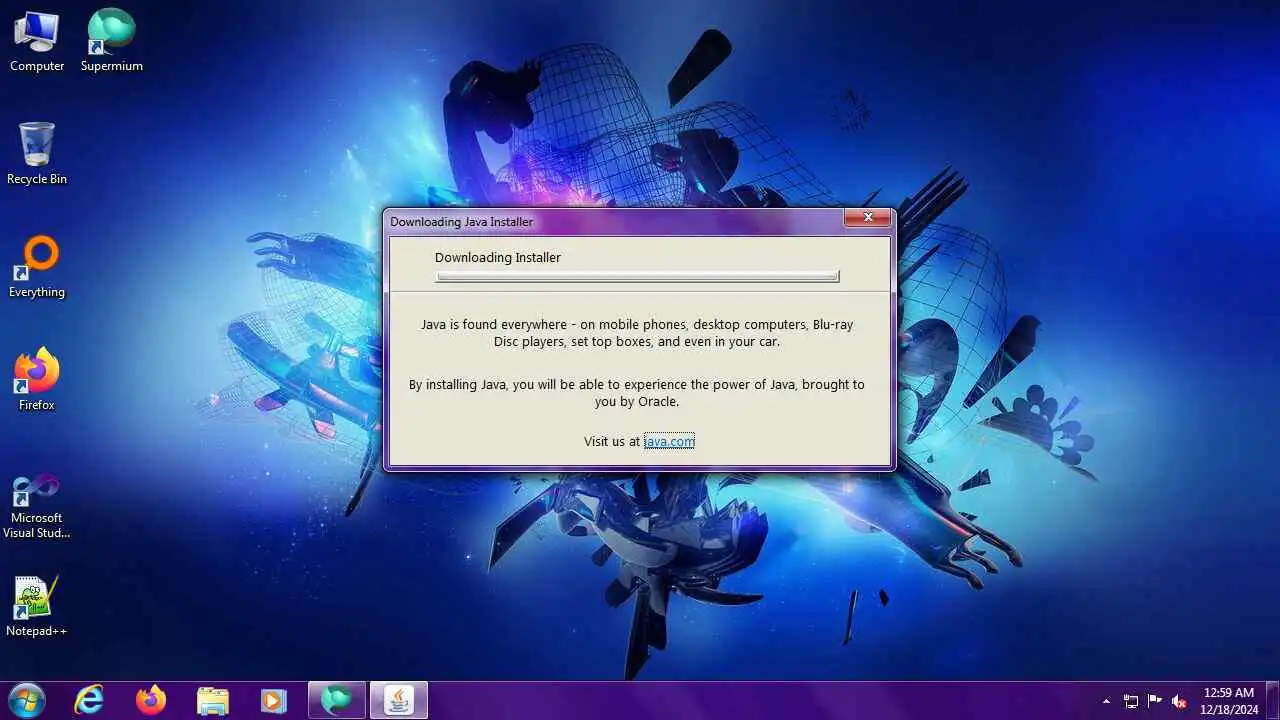The width and height of the screenshot is (1280, 720).
Task: Select the Supermium desktop shortcut
Action: pyautogui.click(x=112, y=40)
